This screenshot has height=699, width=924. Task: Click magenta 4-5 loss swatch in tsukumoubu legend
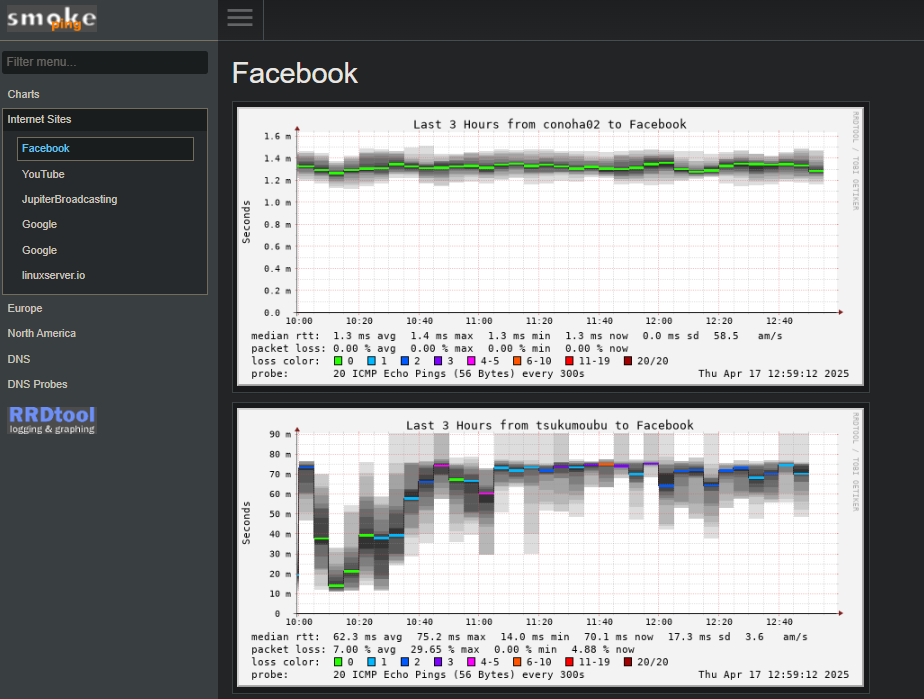pyautogui.click(x=471, y=662)
